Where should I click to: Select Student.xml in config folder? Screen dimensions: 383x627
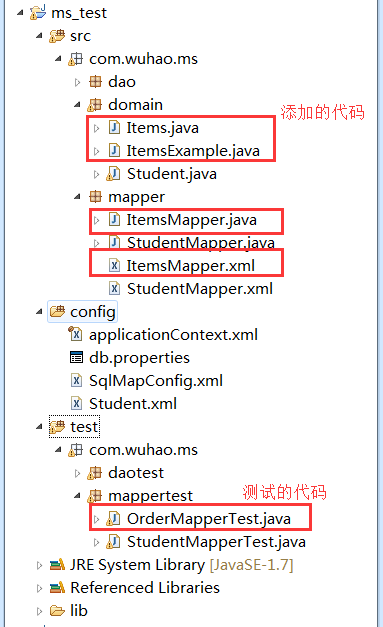[x=133, y=403]
